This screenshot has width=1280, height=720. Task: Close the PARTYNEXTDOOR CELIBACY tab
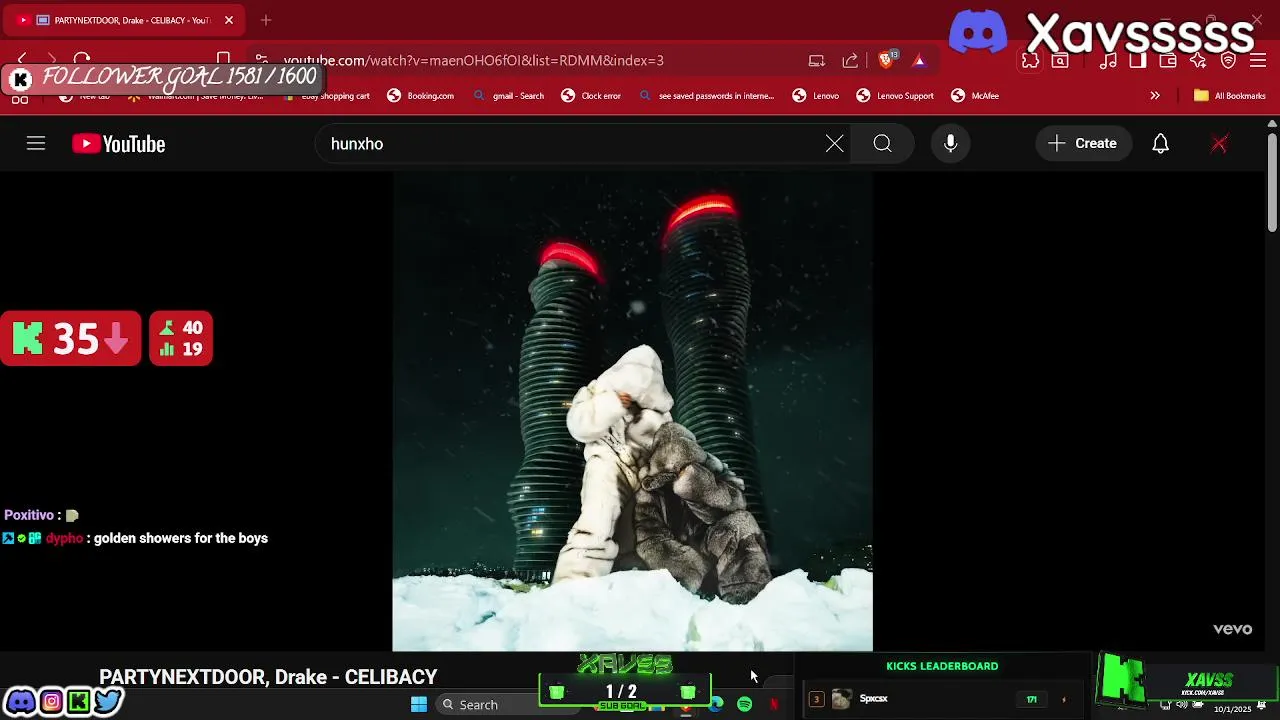coord(229,20)
